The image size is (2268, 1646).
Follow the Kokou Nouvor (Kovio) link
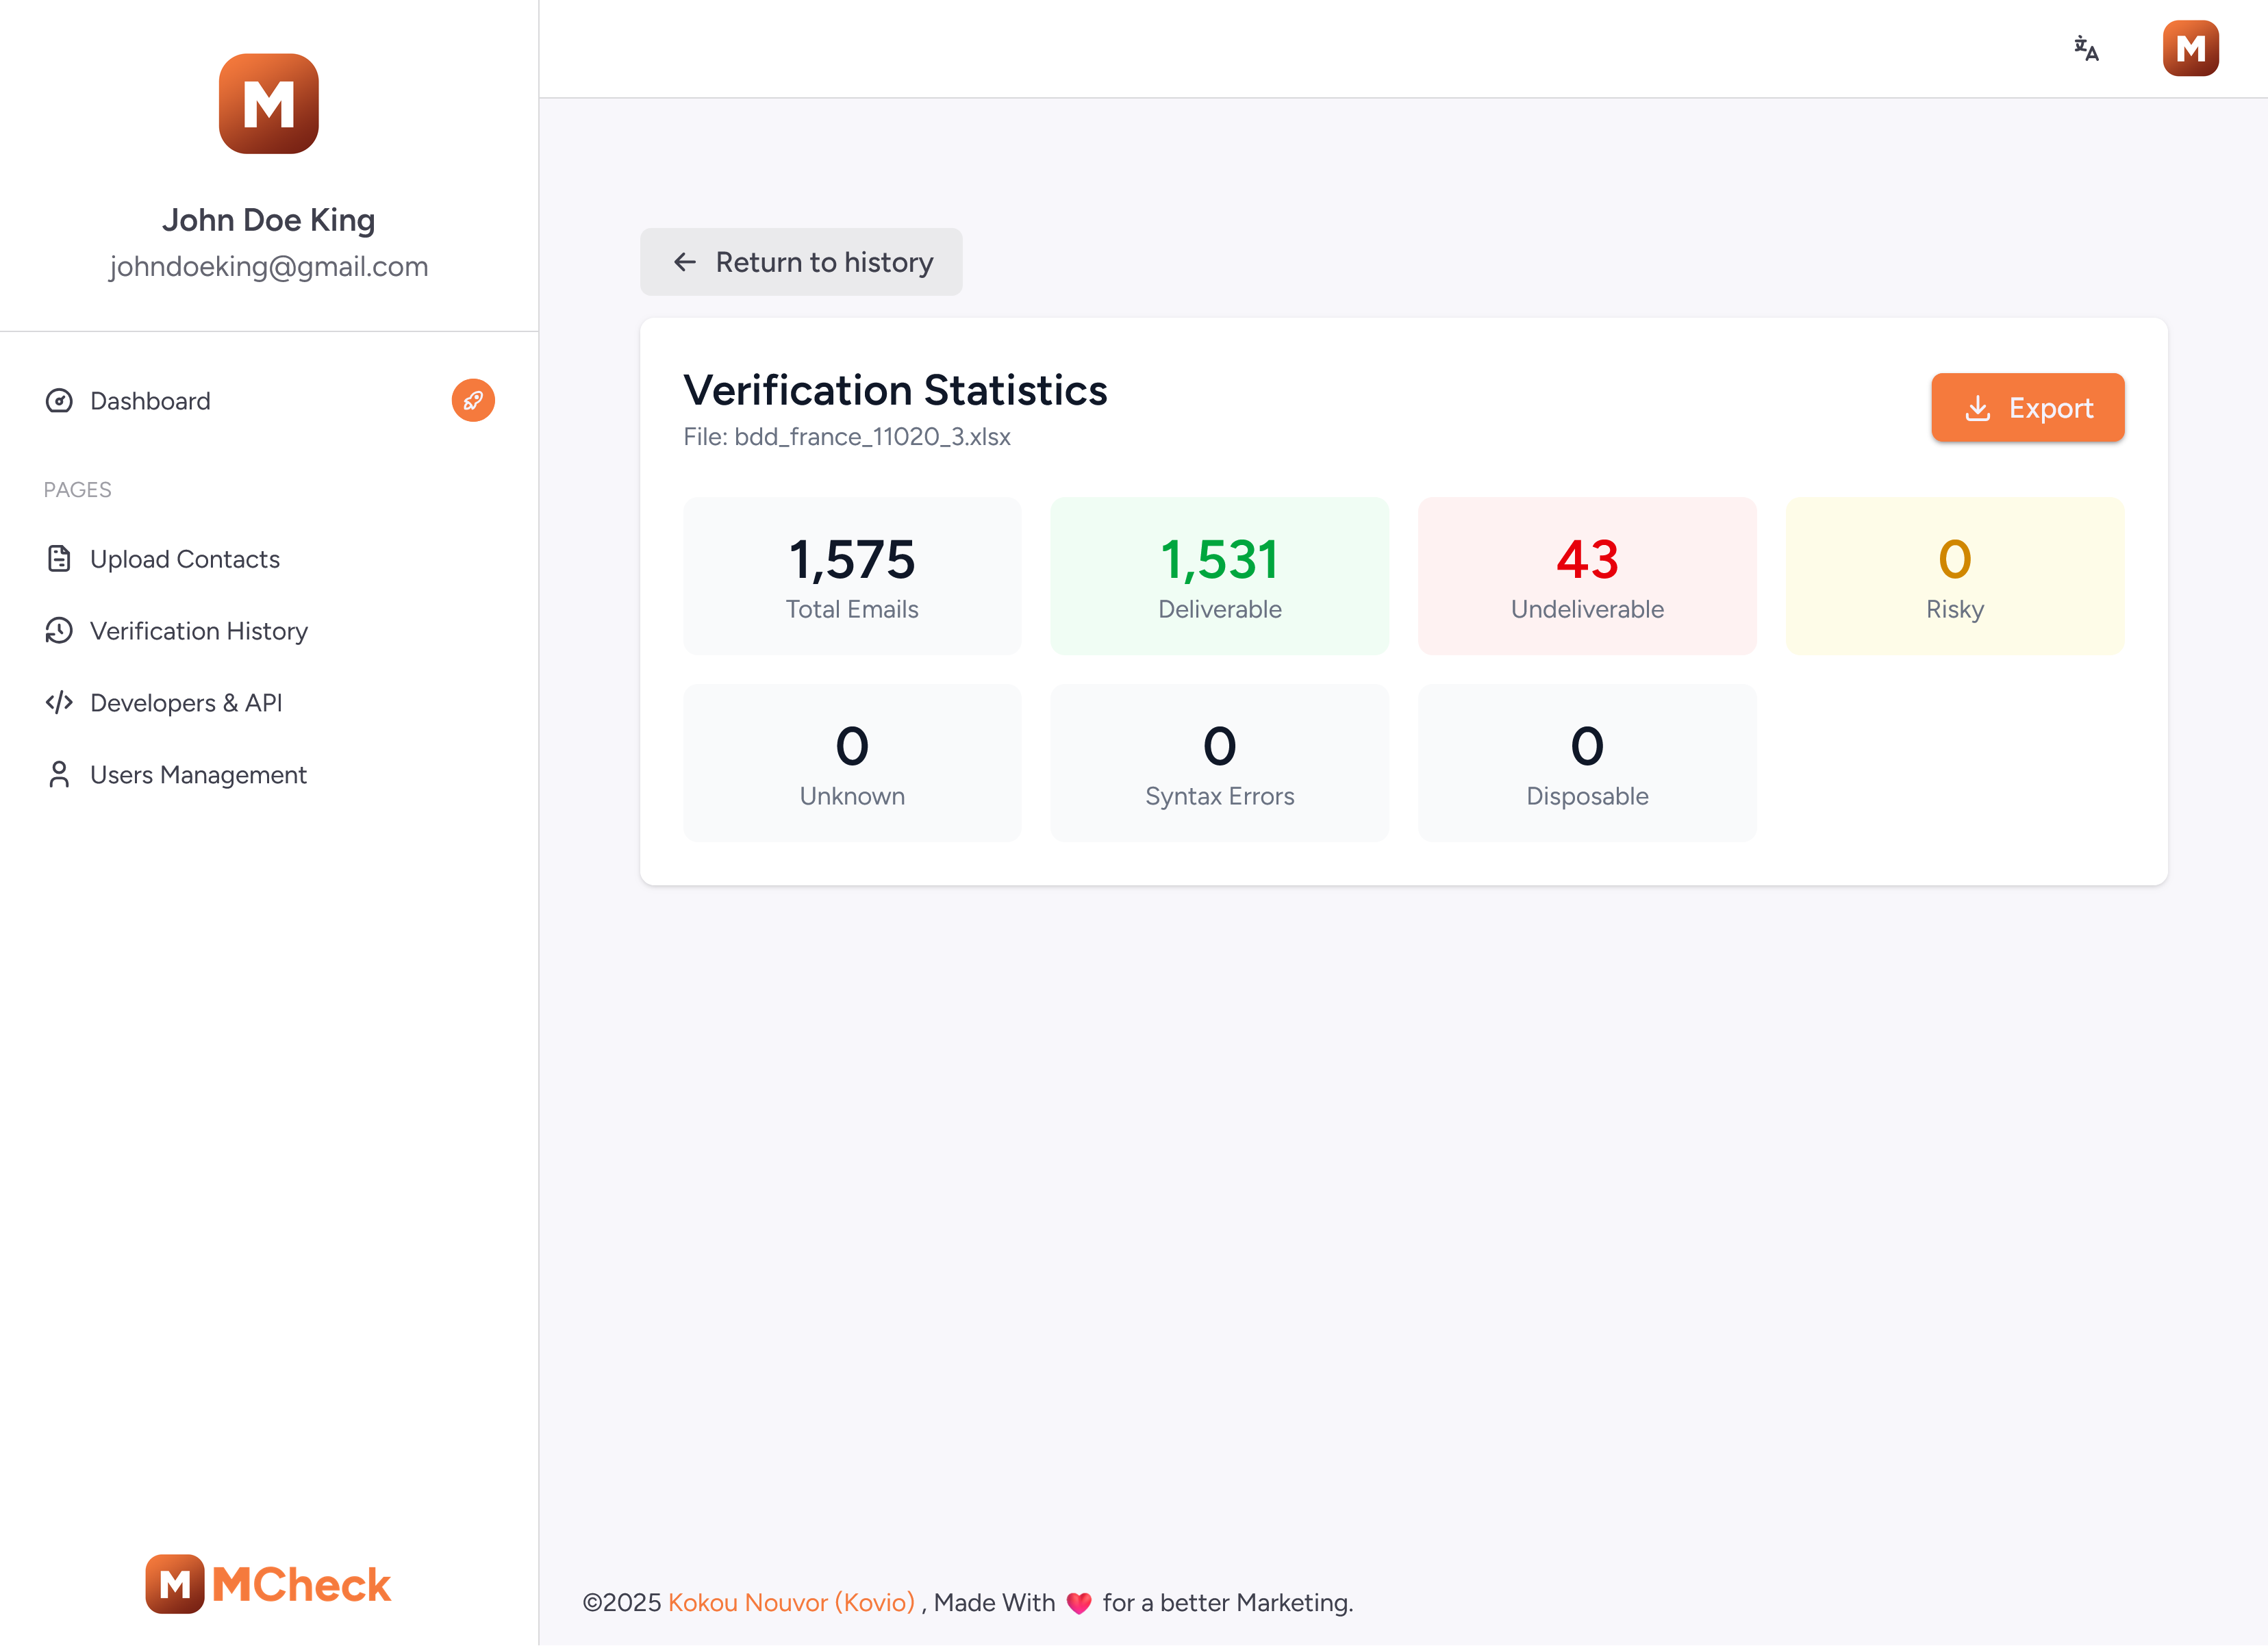[791, 1602]
